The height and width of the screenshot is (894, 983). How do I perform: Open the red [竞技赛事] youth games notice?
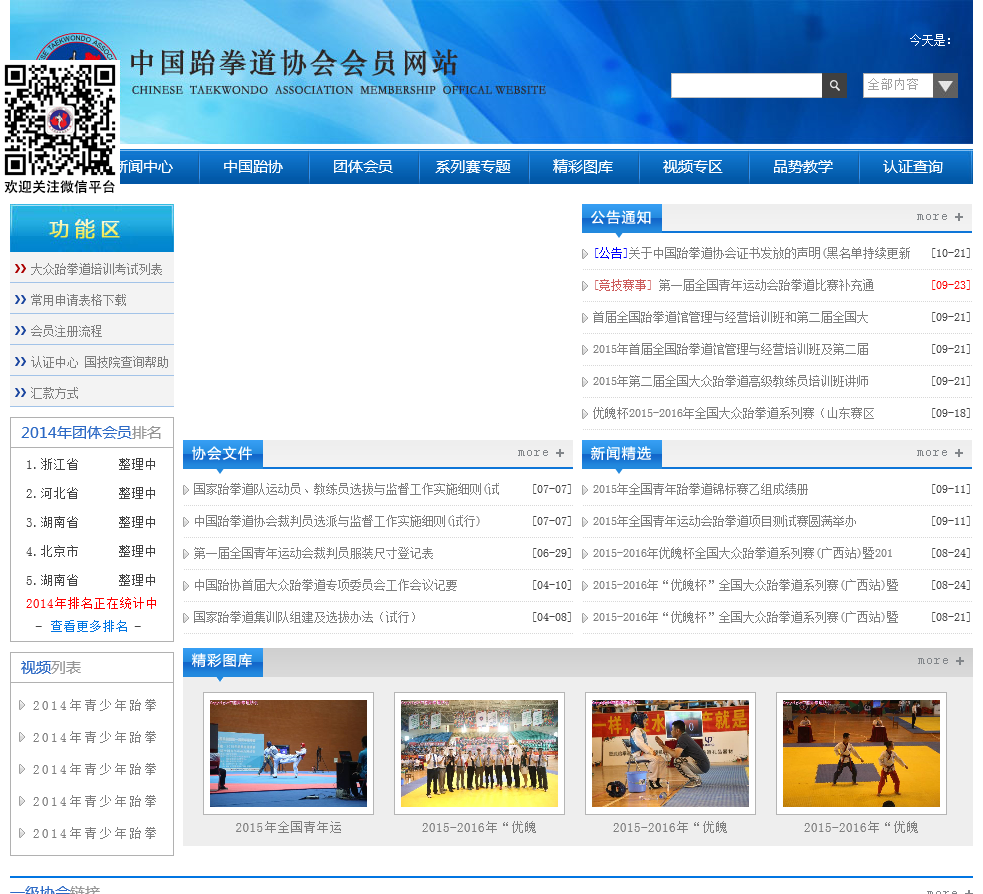[x=733, y=285]
